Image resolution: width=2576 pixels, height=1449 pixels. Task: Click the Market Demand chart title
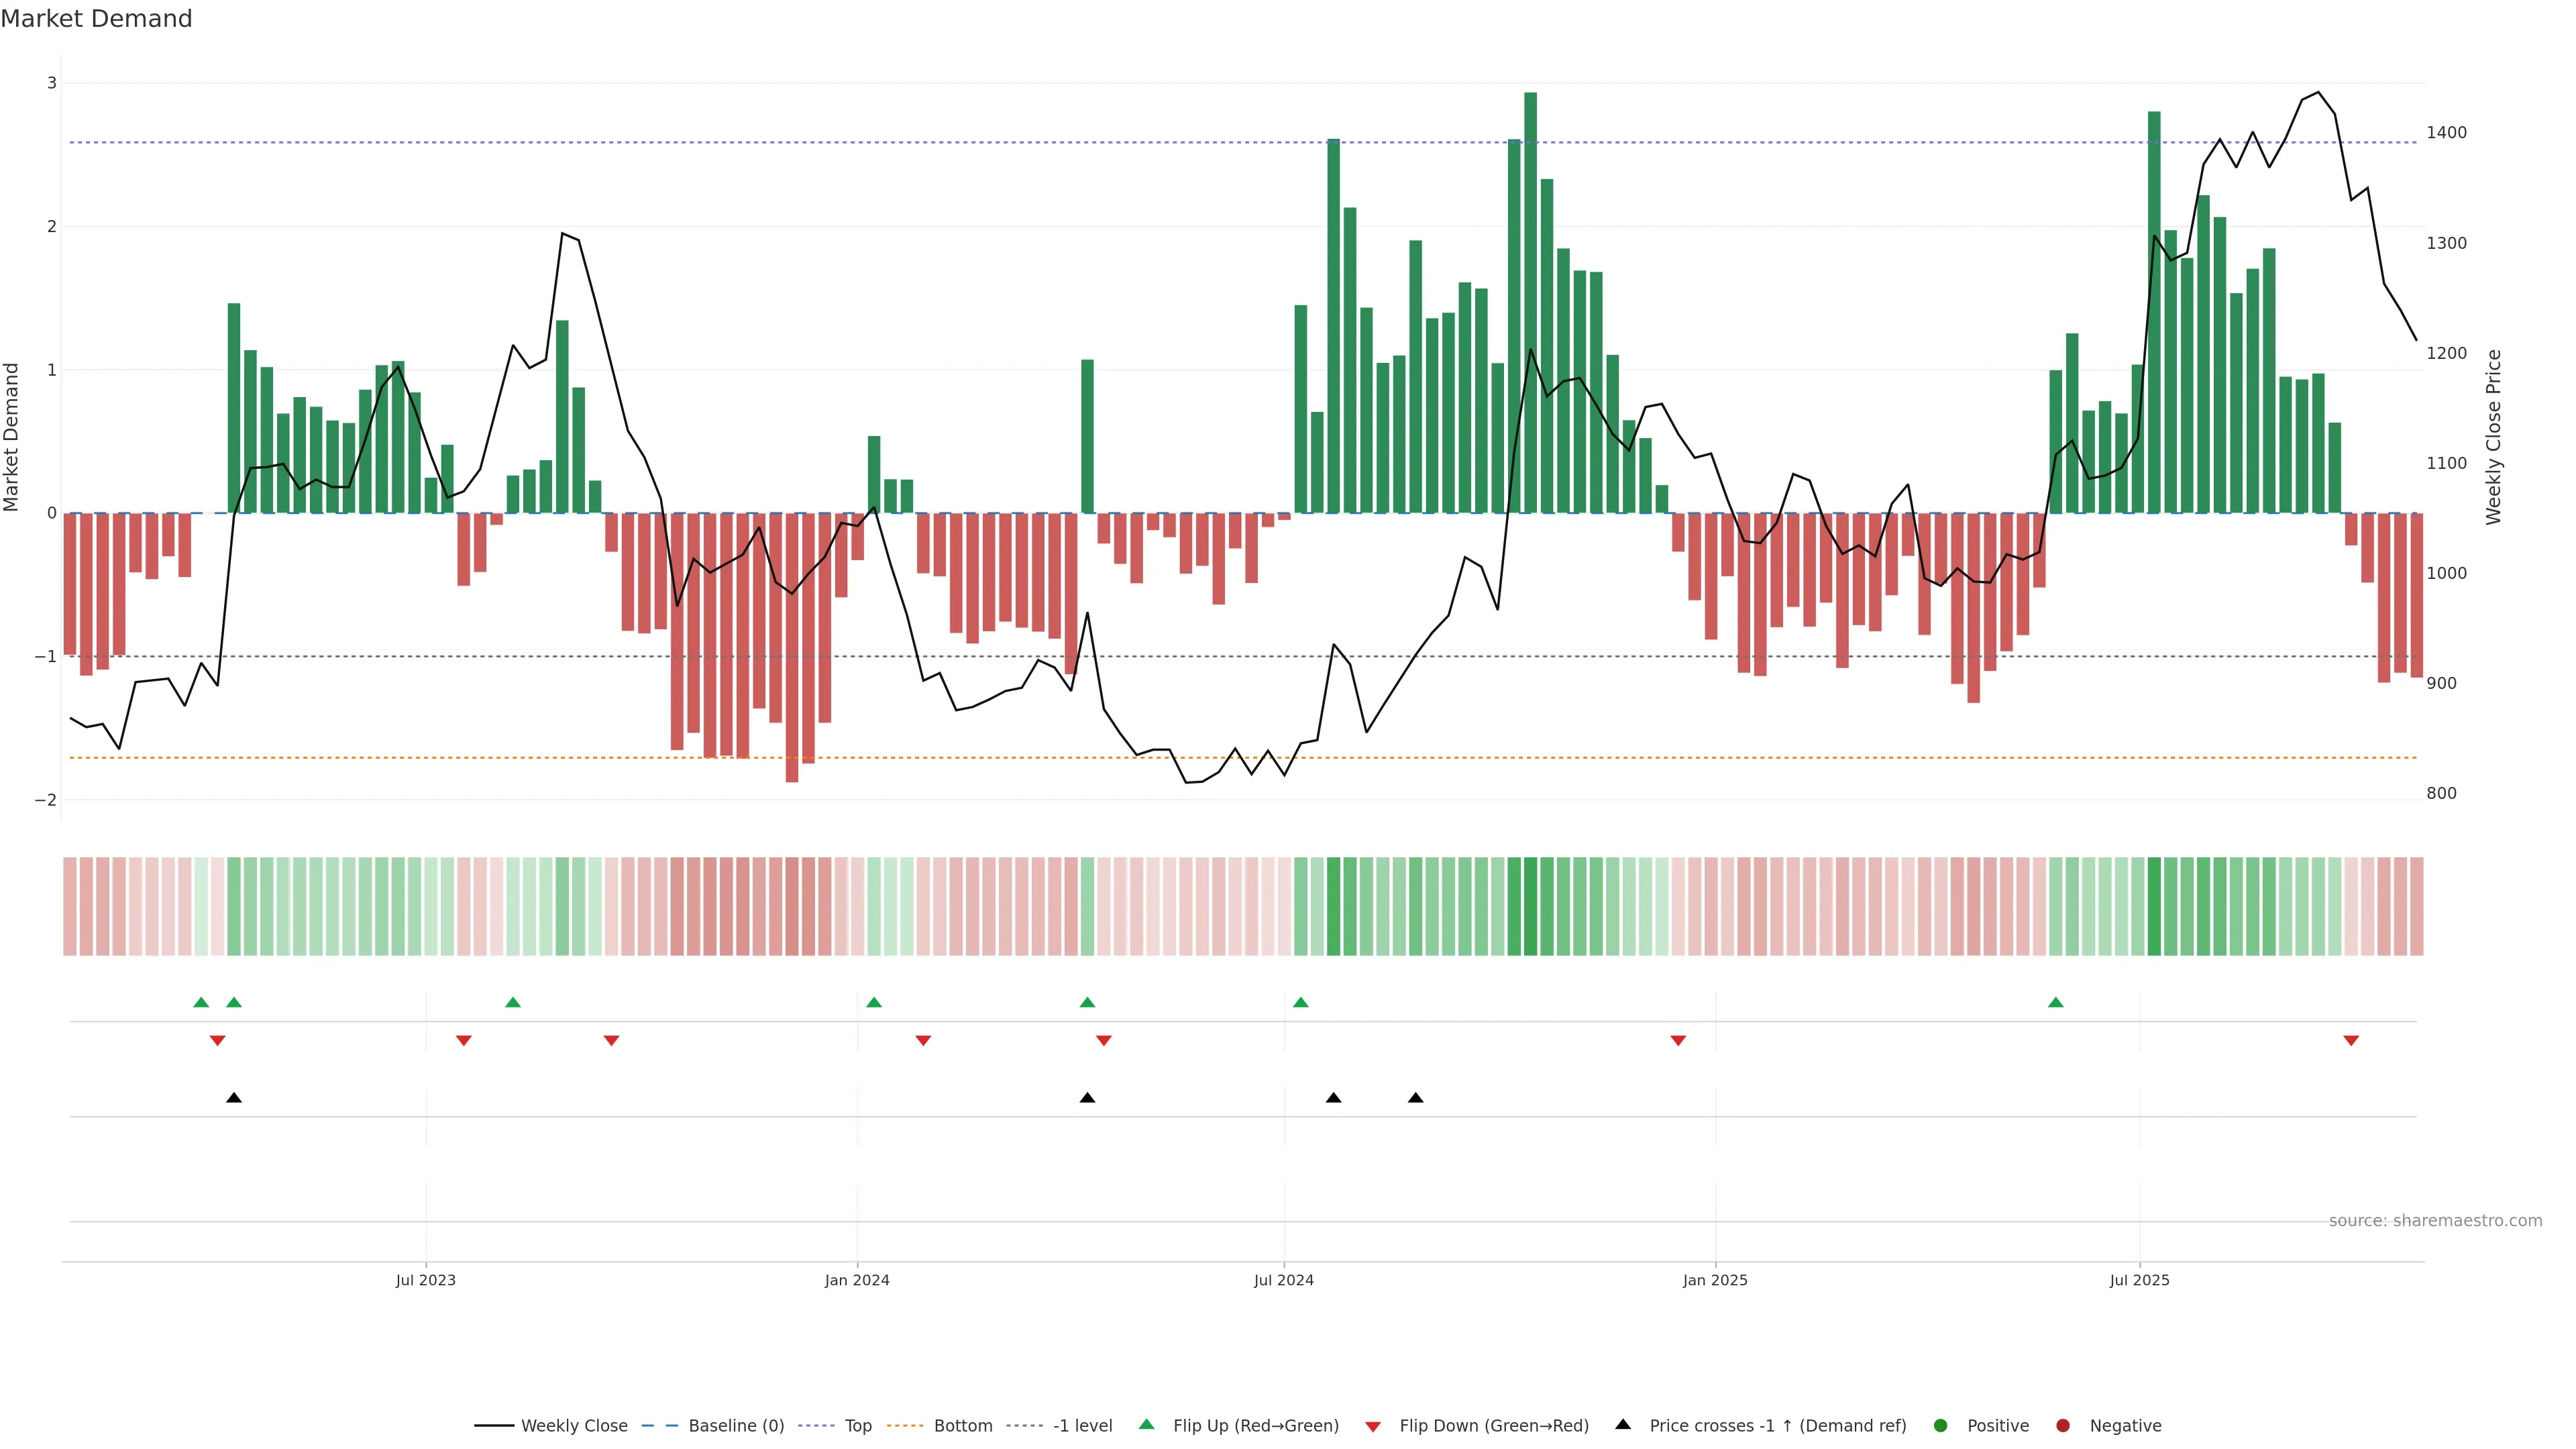tap(96, 19)
